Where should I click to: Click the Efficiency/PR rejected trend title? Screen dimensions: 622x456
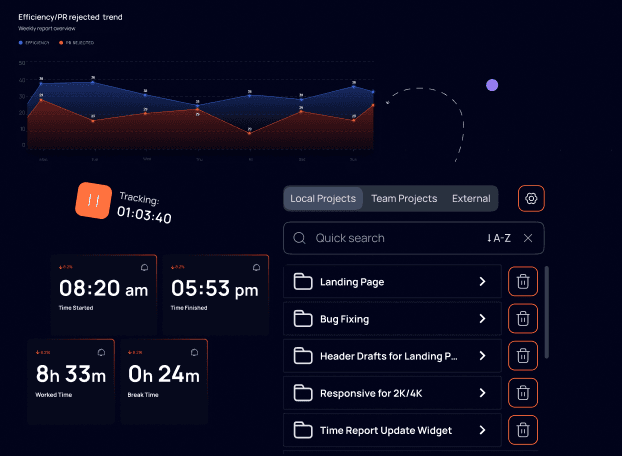point(70,17)
